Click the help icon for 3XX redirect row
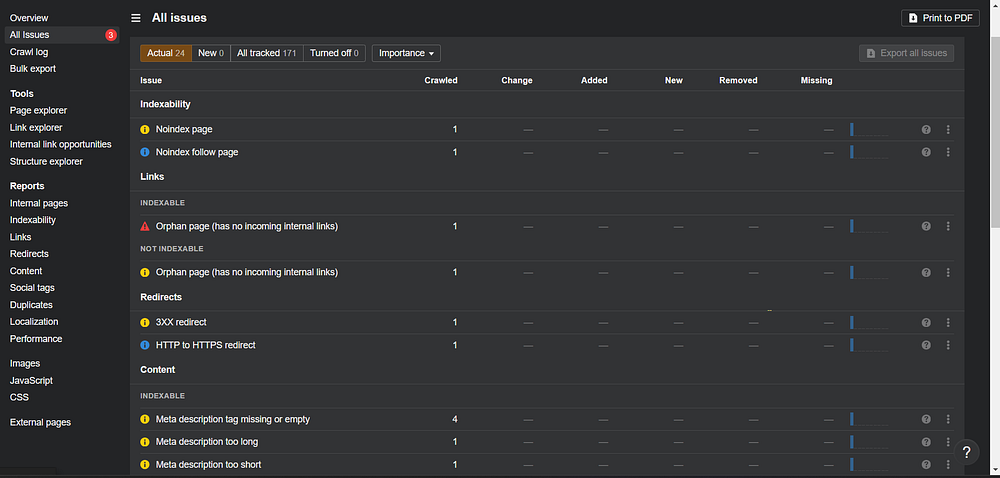 pyautogui.click(x=926, y=322)
